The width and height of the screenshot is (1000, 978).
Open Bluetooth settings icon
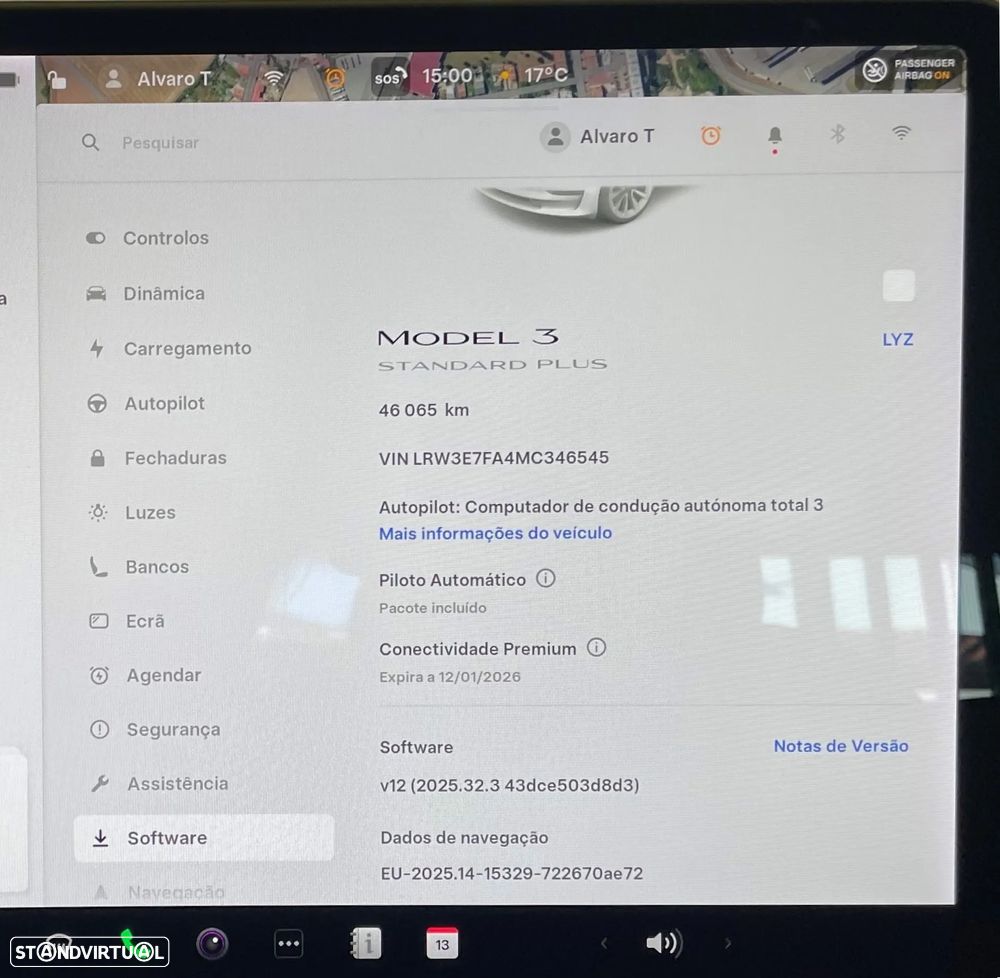837,134
